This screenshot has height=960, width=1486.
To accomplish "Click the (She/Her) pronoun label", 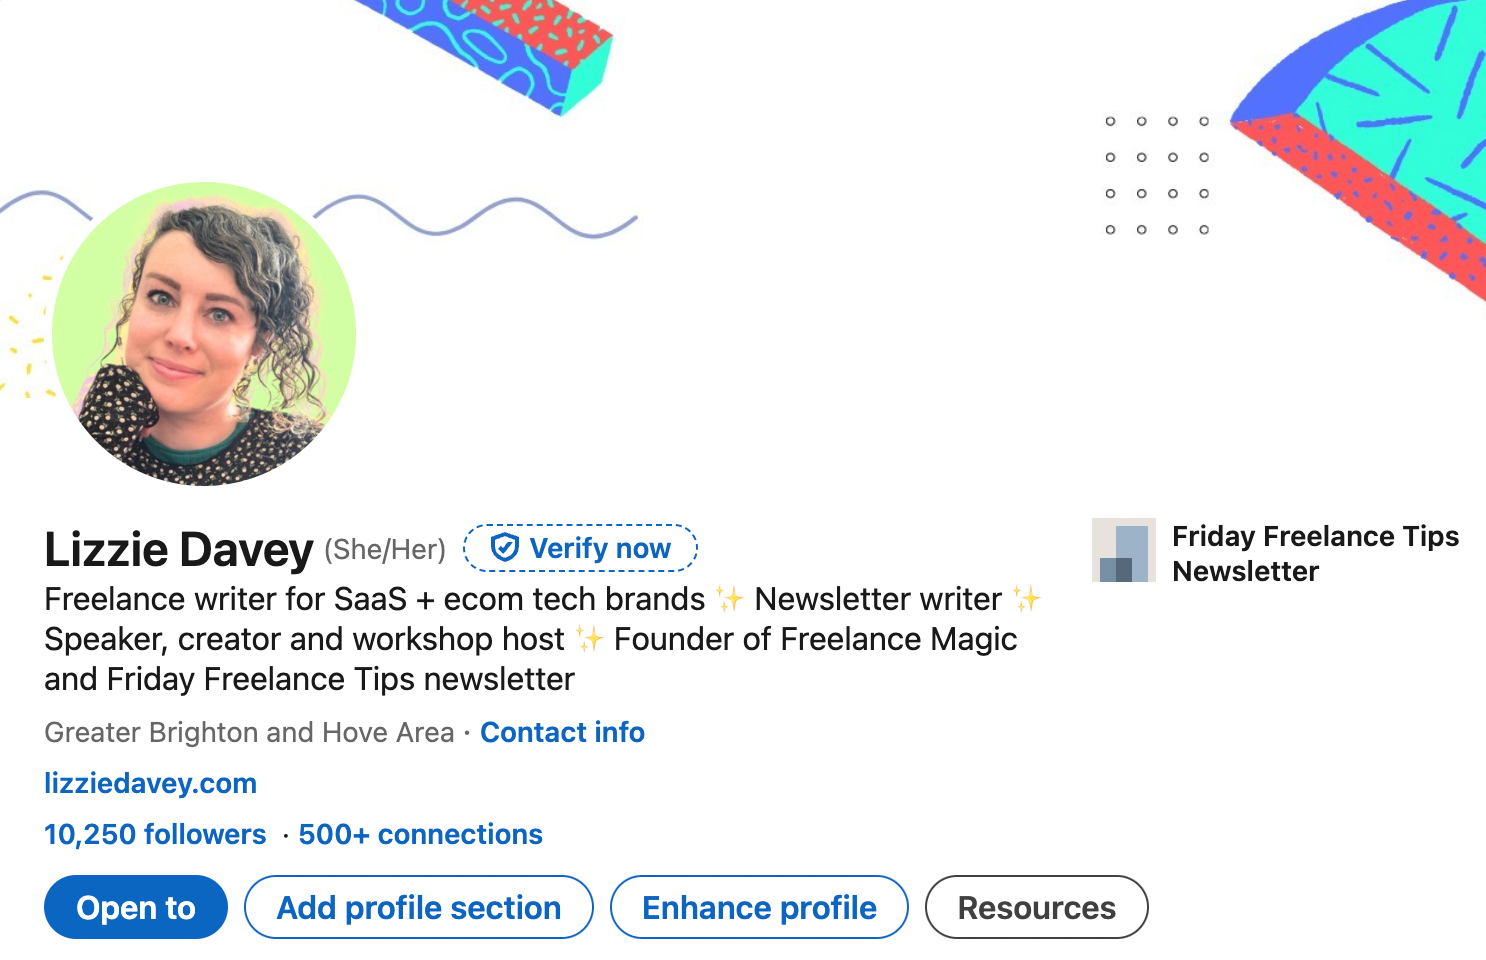I will click(384, 548).
